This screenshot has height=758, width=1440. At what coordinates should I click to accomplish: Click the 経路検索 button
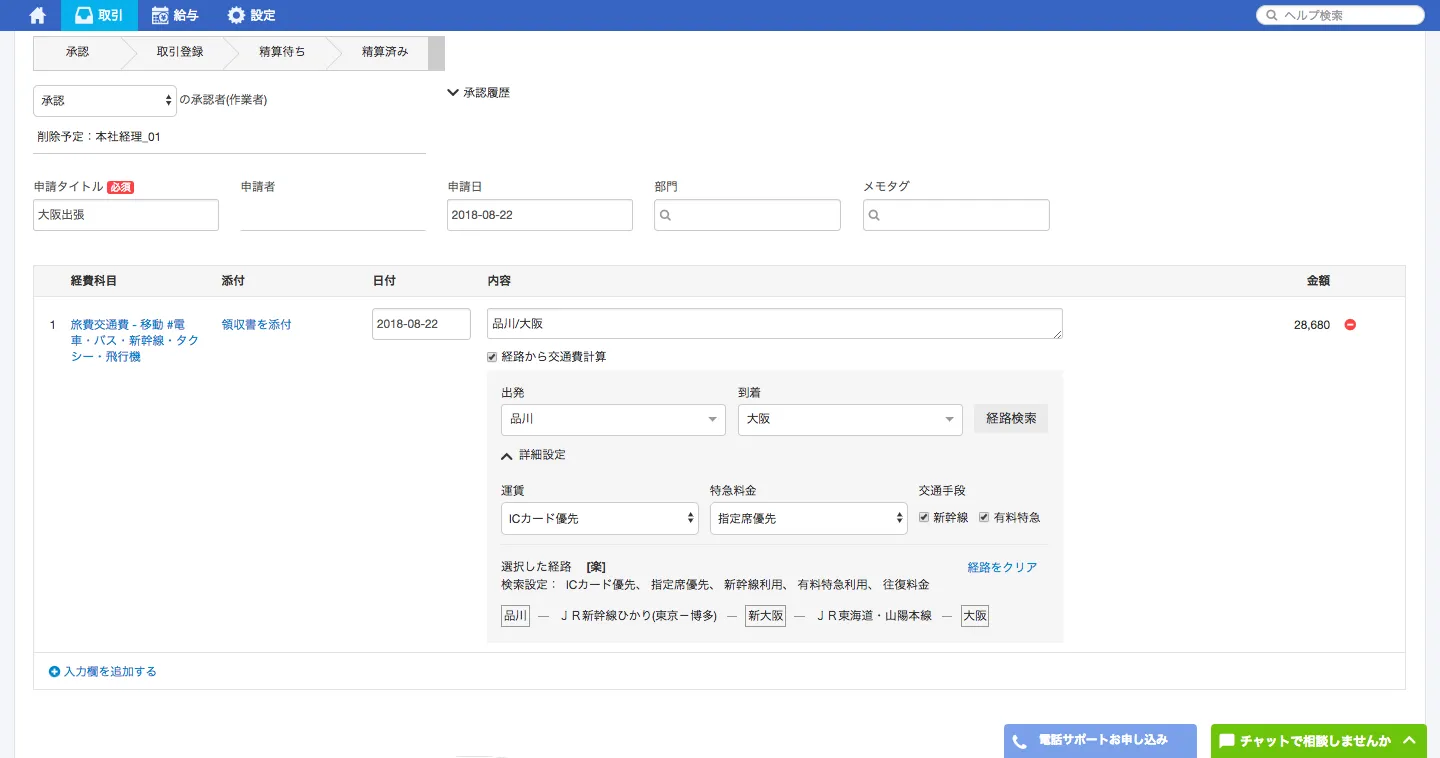click(1010, 419)
